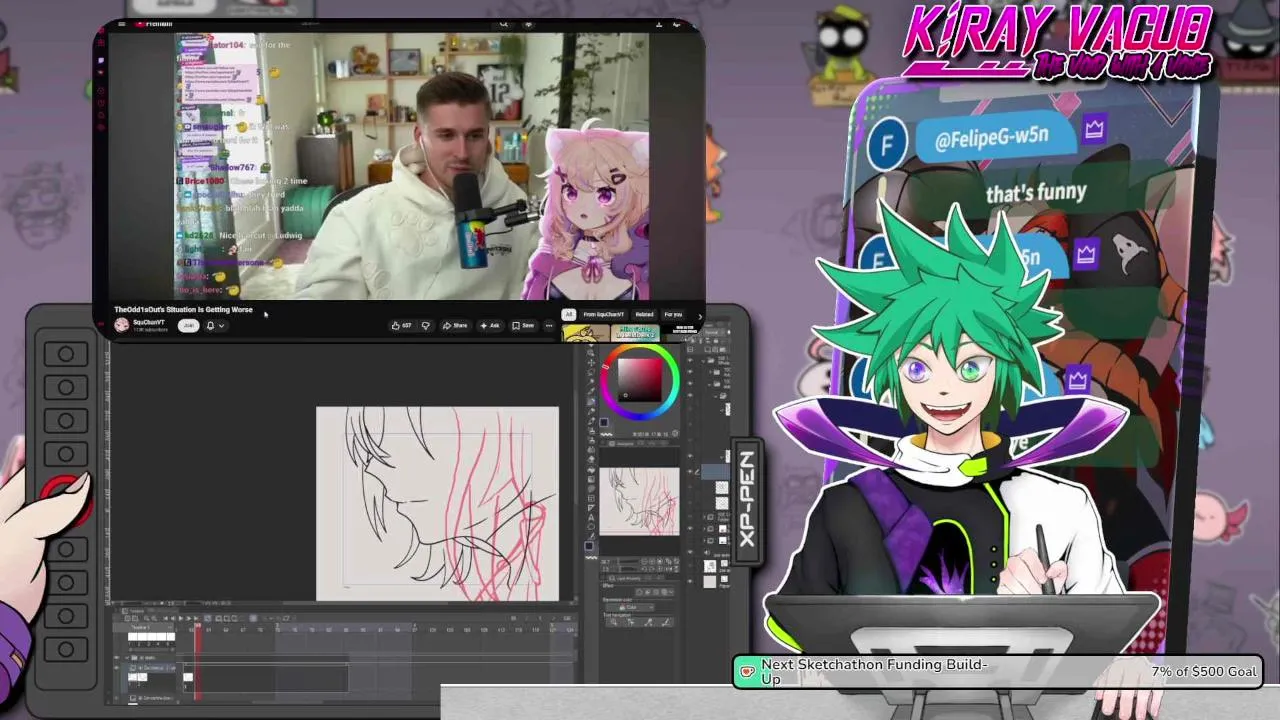Click the Ask button
Viewport: 1280px width, 720px height.
click(x=490, y=325)
